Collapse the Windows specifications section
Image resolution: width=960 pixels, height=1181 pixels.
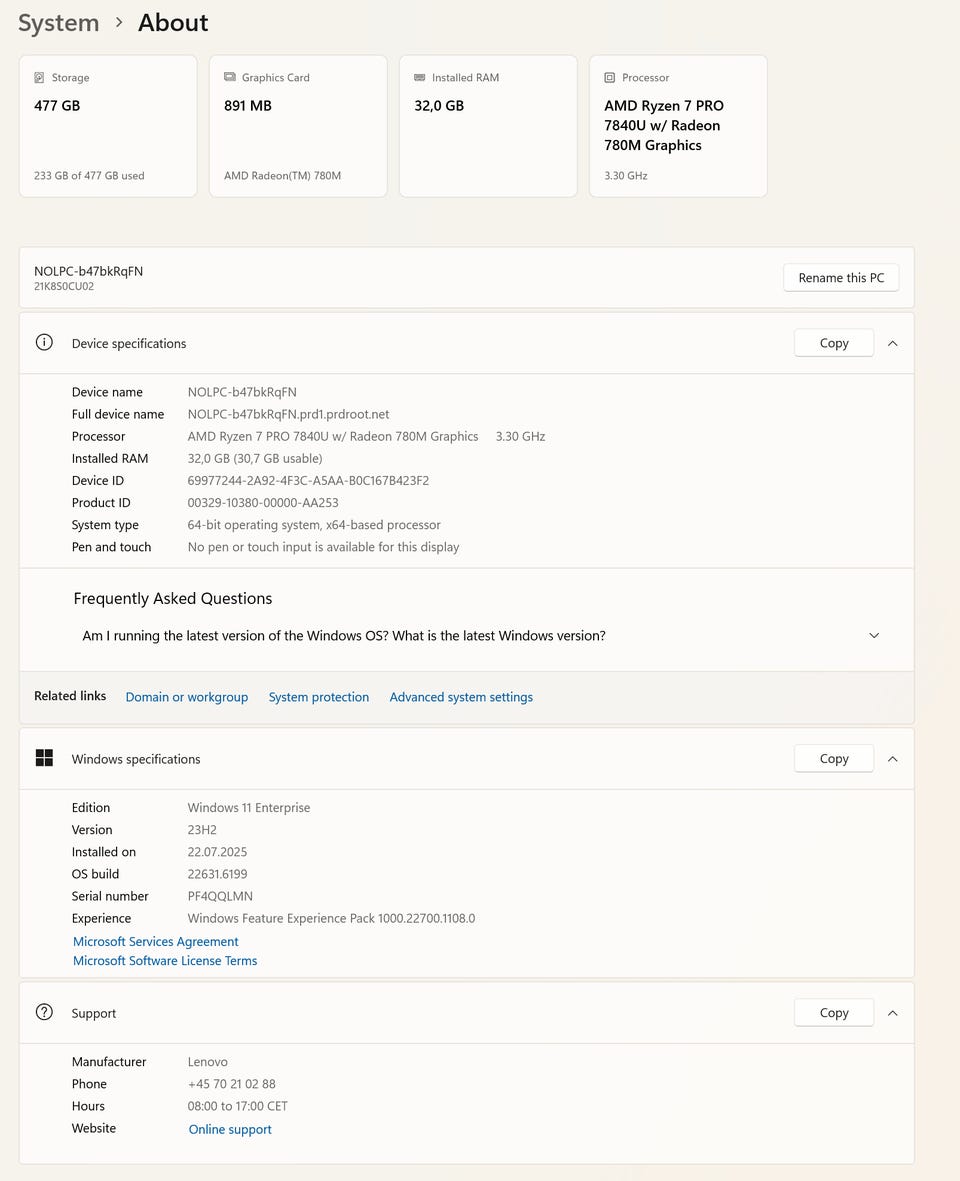pos(893,759)
